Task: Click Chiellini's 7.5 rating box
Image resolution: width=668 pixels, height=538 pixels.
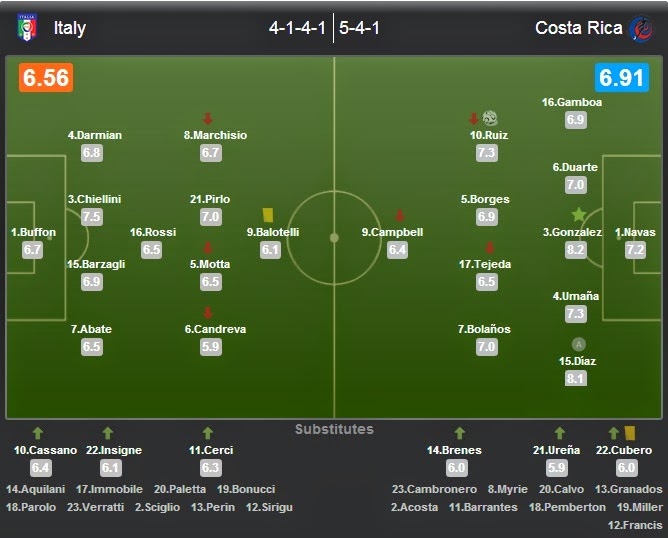Action: pos(92,217)
